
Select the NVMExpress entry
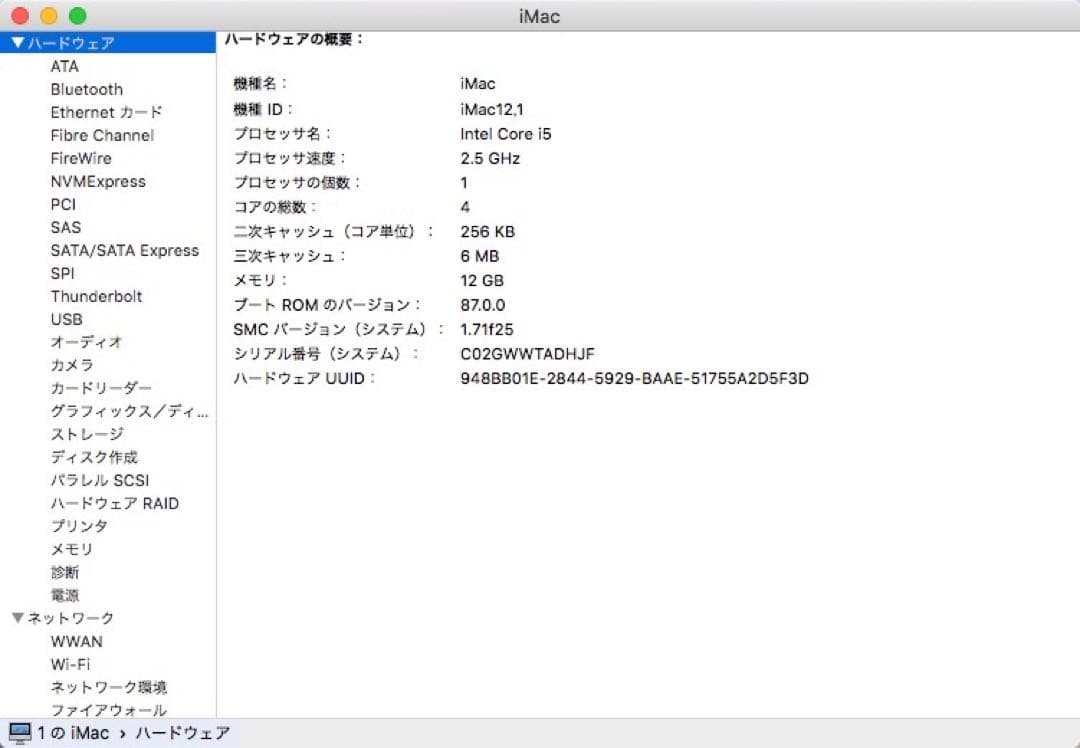tap(97, 181)
